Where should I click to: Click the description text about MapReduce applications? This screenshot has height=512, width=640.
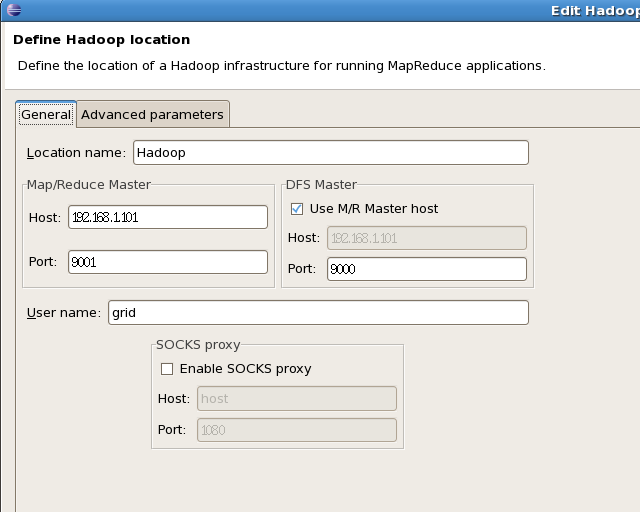tap(282, 66)
